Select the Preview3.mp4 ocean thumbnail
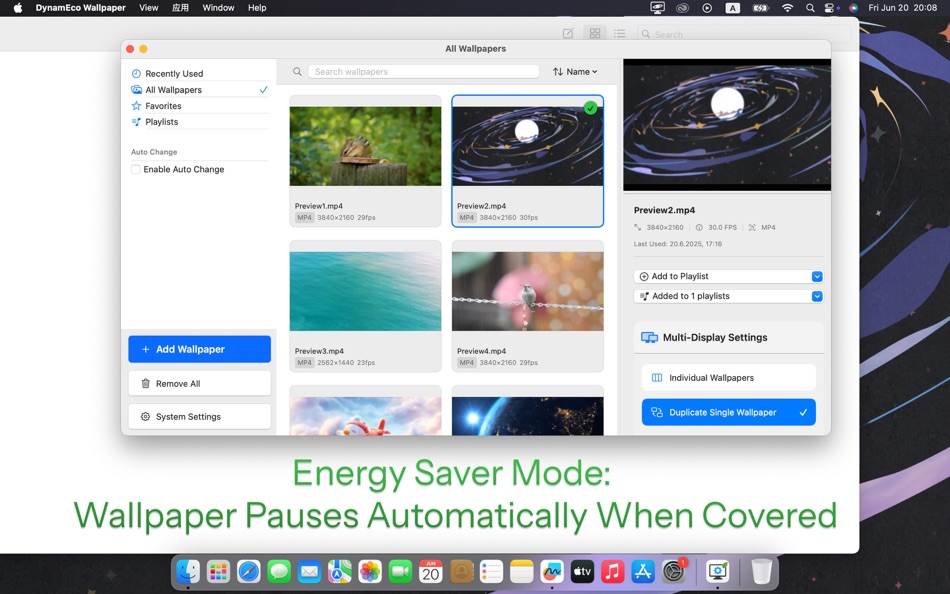 click(365, 291)
